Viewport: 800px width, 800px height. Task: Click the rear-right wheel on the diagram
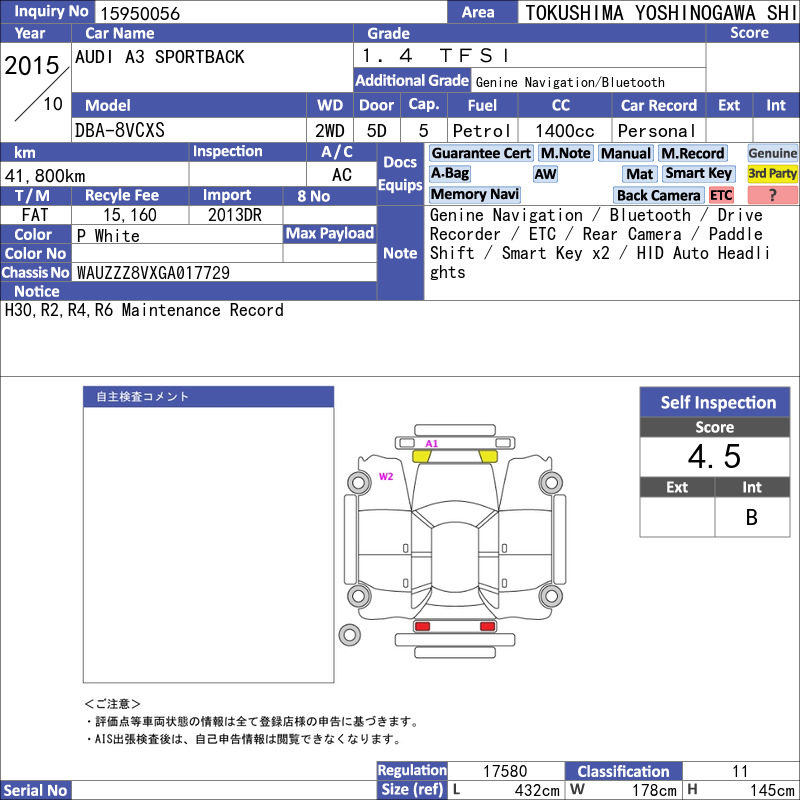(x=551, y=595)
